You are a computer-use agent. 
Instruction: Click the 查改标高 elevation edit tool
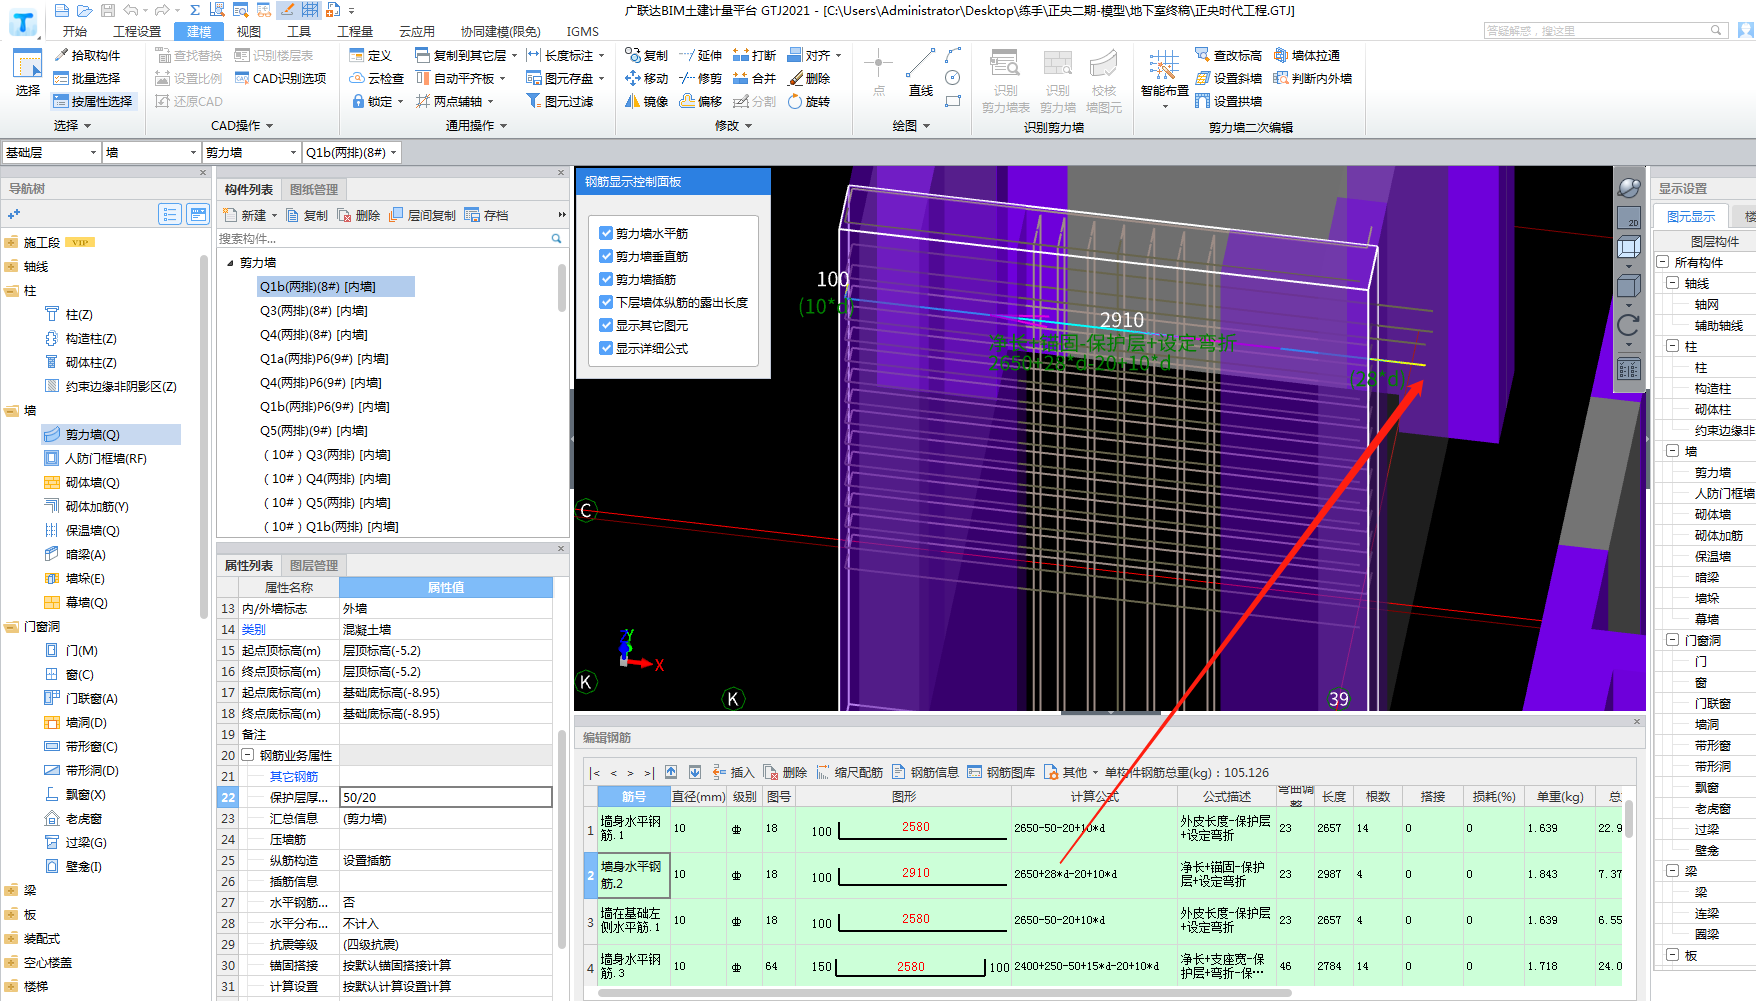[x=1229, y=55]
